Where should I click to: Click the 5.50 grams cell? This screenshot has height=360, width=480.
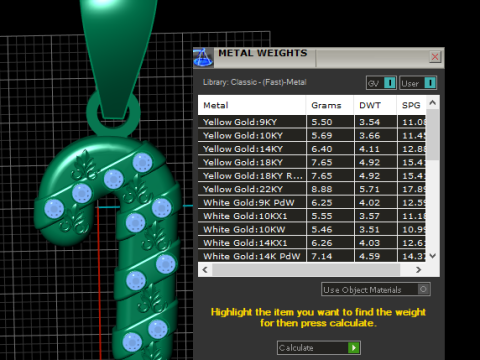330,122
